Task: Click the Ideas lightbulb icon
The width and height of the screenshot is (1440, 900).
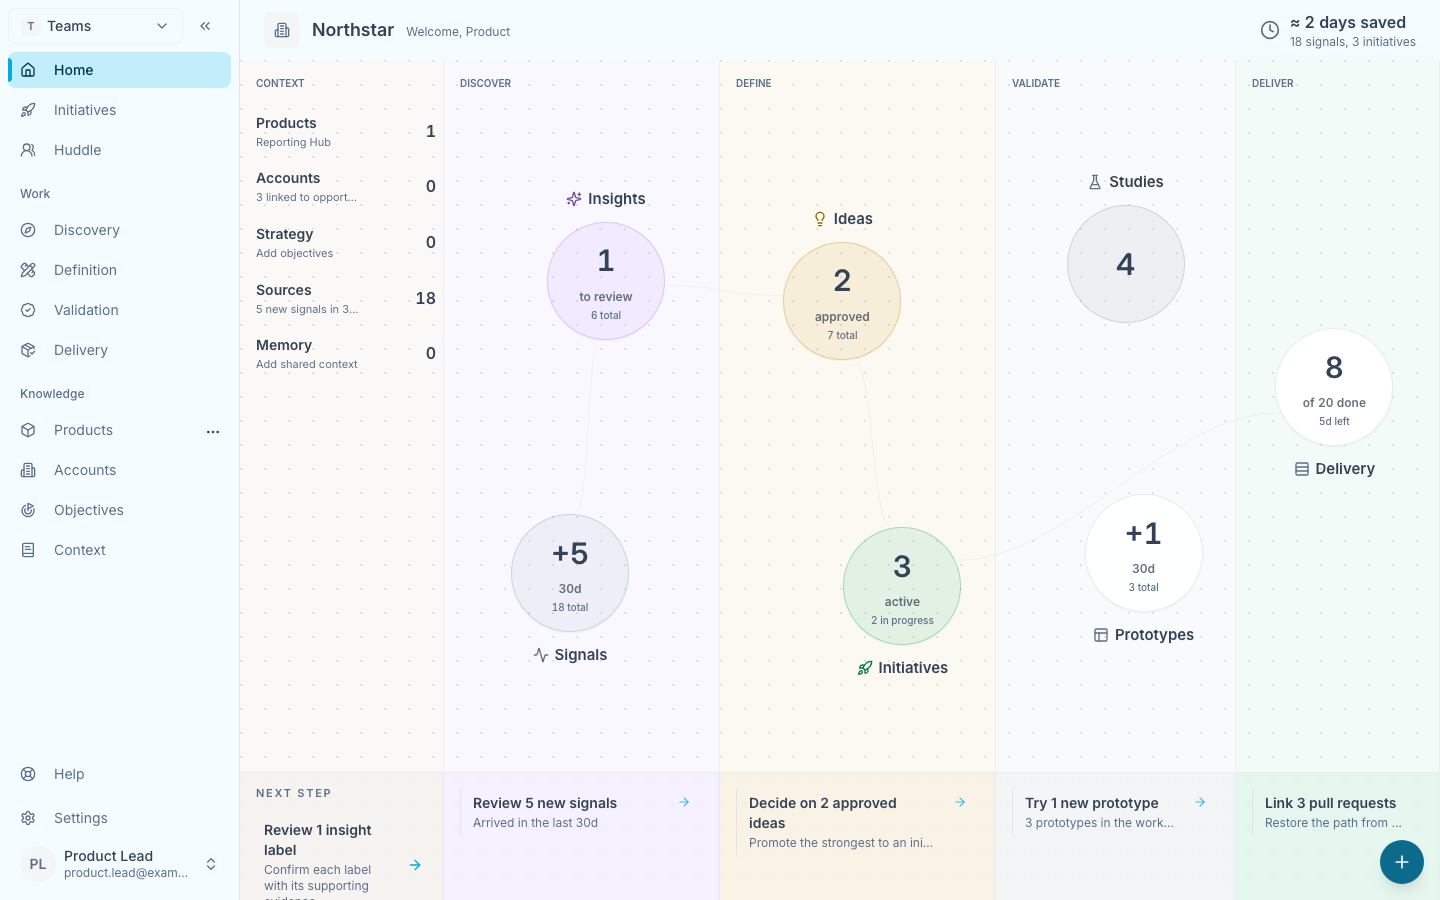Action: (x=820, y=219)
